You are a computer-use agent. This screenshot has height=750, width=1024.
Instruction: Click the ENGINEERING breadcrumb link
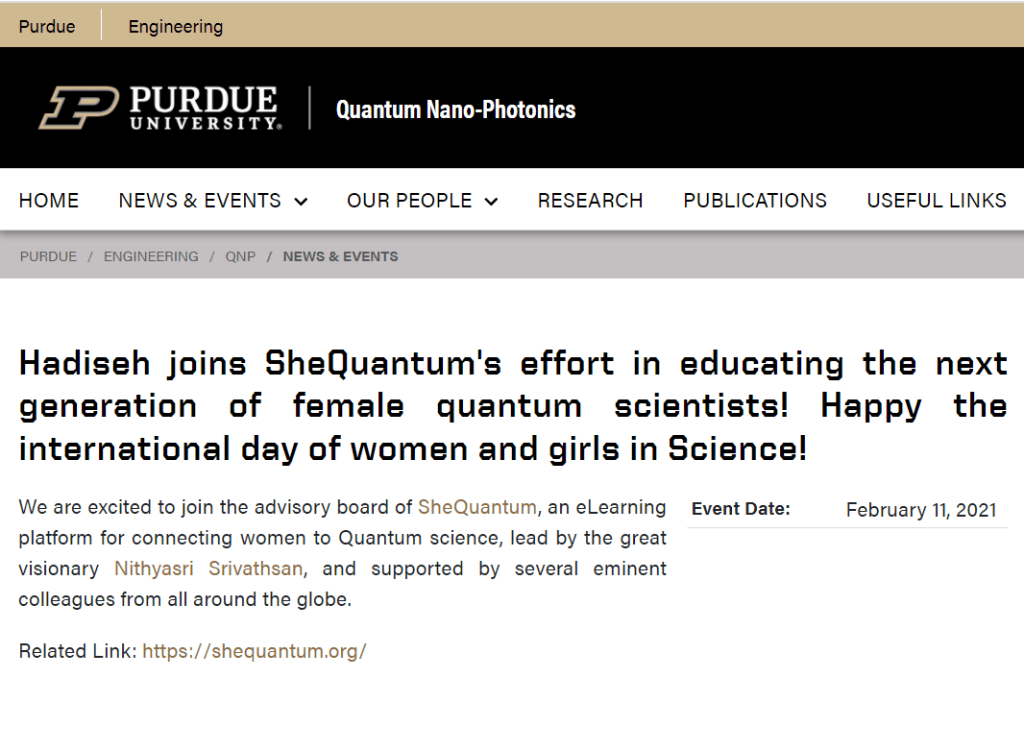pyautogui.click(x=151, y=257)
